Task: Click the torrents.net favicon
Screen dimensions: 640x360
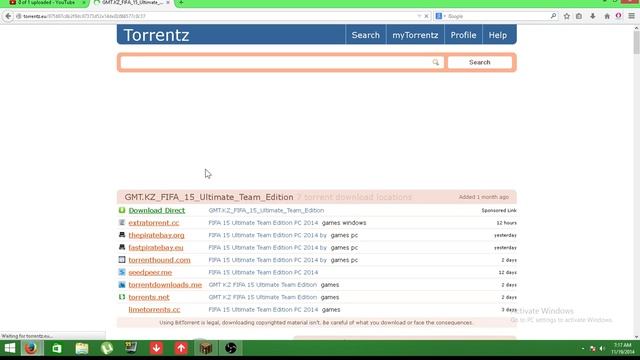Action: (122, 297)
